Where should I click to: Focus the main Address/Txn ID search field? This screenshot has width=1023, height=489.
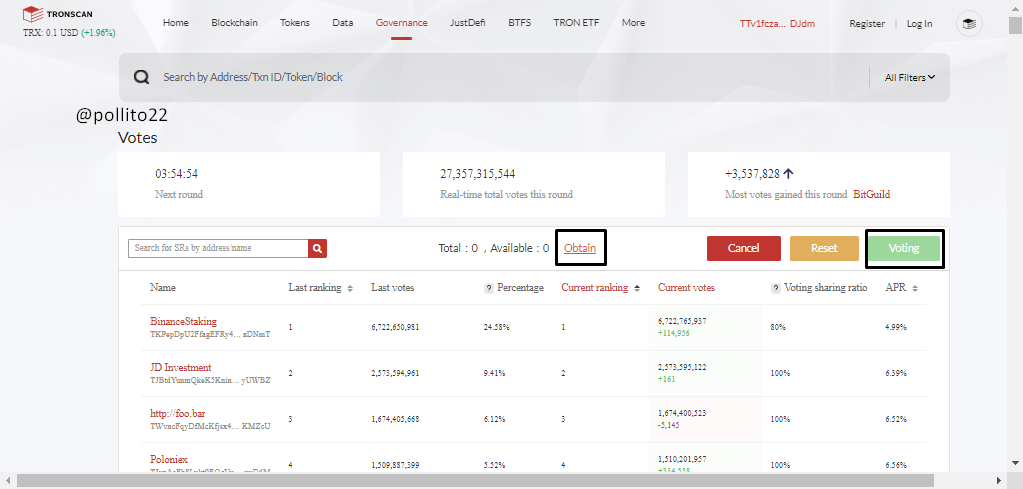(509, 78)
